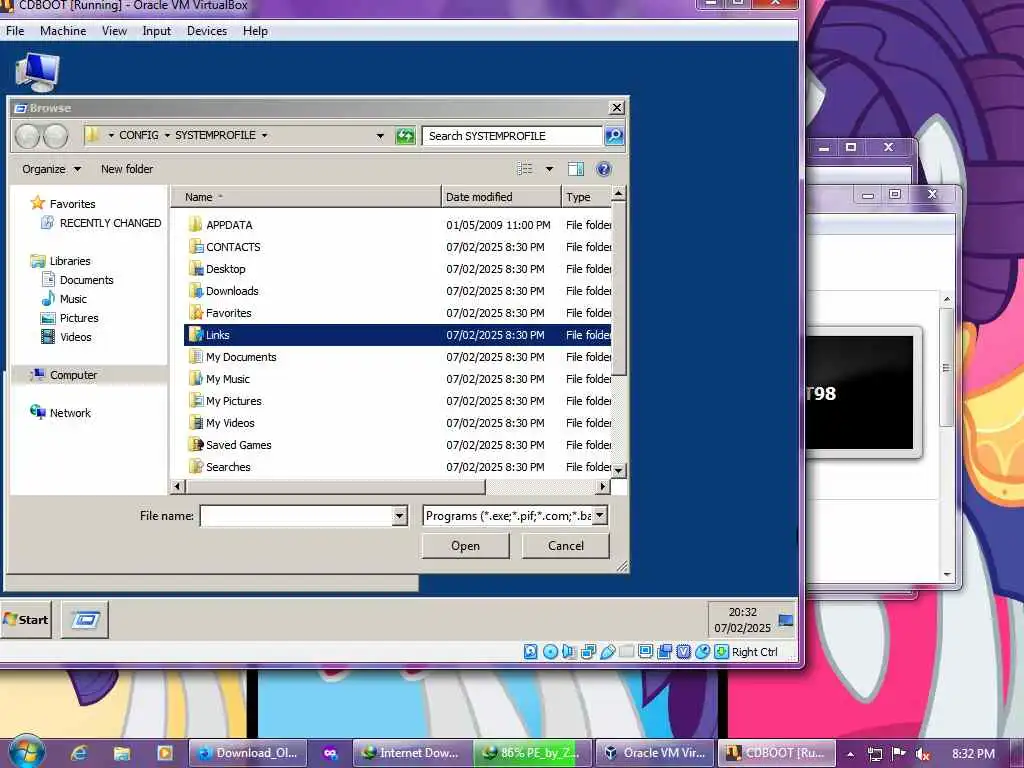The image size is (1024, 768).
Task: Open the Browse dialog help icon
Action: (604, 169)
